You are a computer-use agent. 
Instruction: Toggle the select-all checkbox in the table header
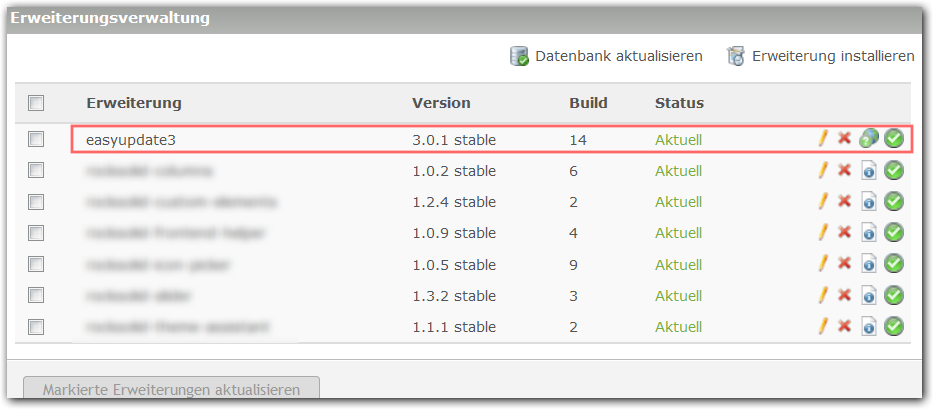point(36,103)
